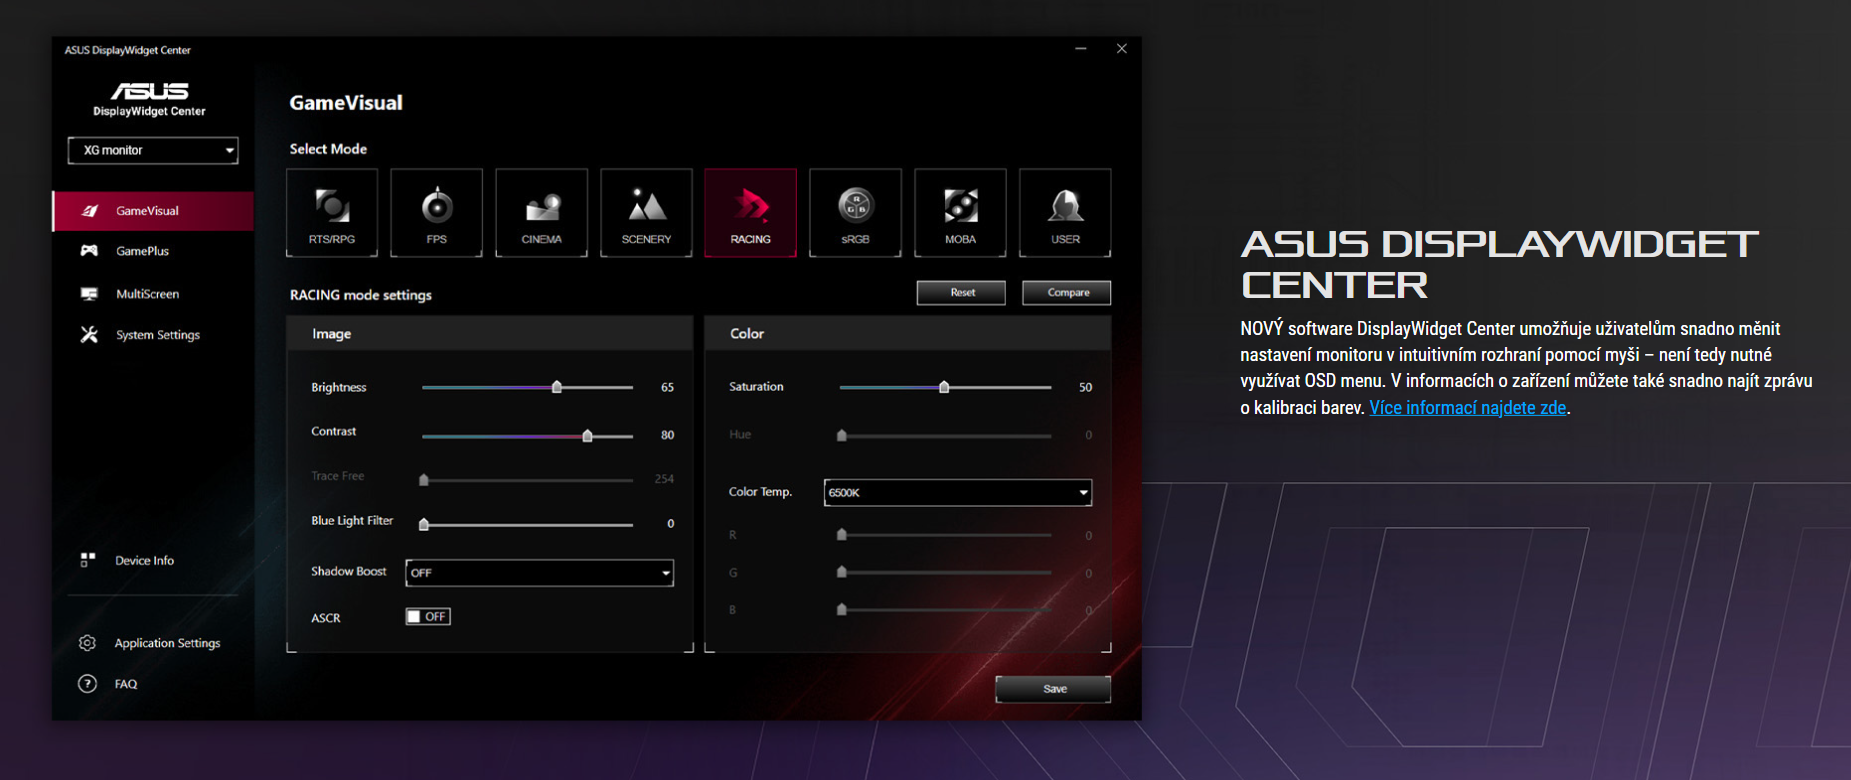Open the XG monitor device dropdown
Screen dimensions: 1851x780
point(153,150)
